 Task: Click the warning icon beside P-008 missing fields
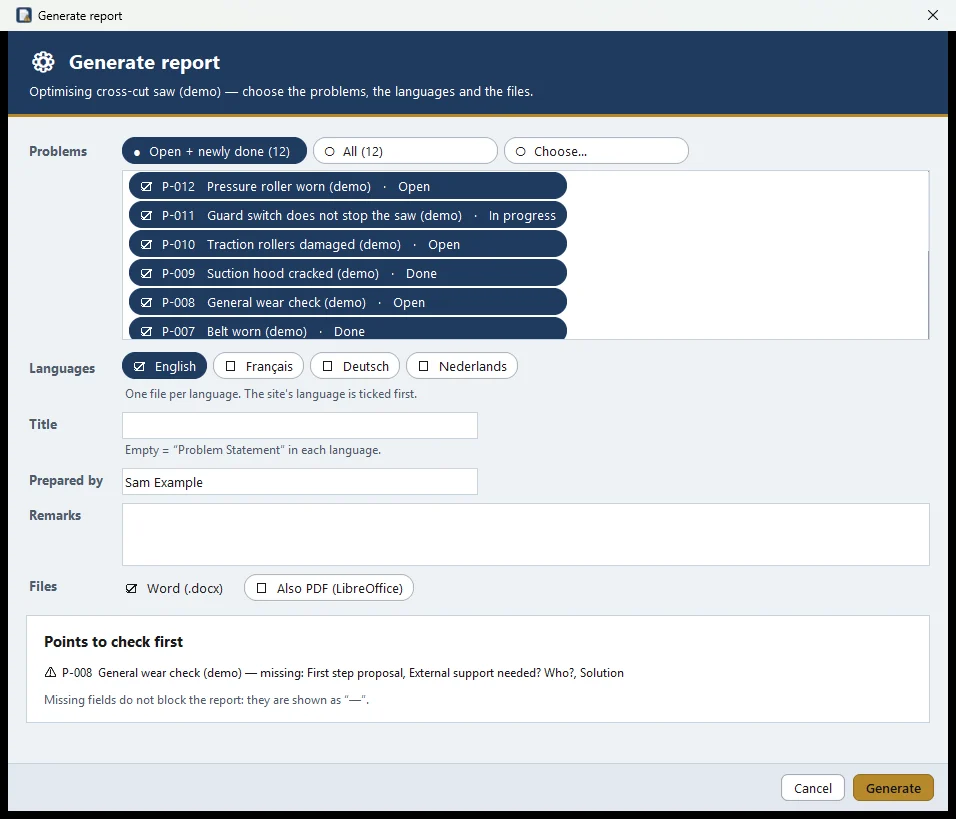pyautogui.click(x=51, y=673)
